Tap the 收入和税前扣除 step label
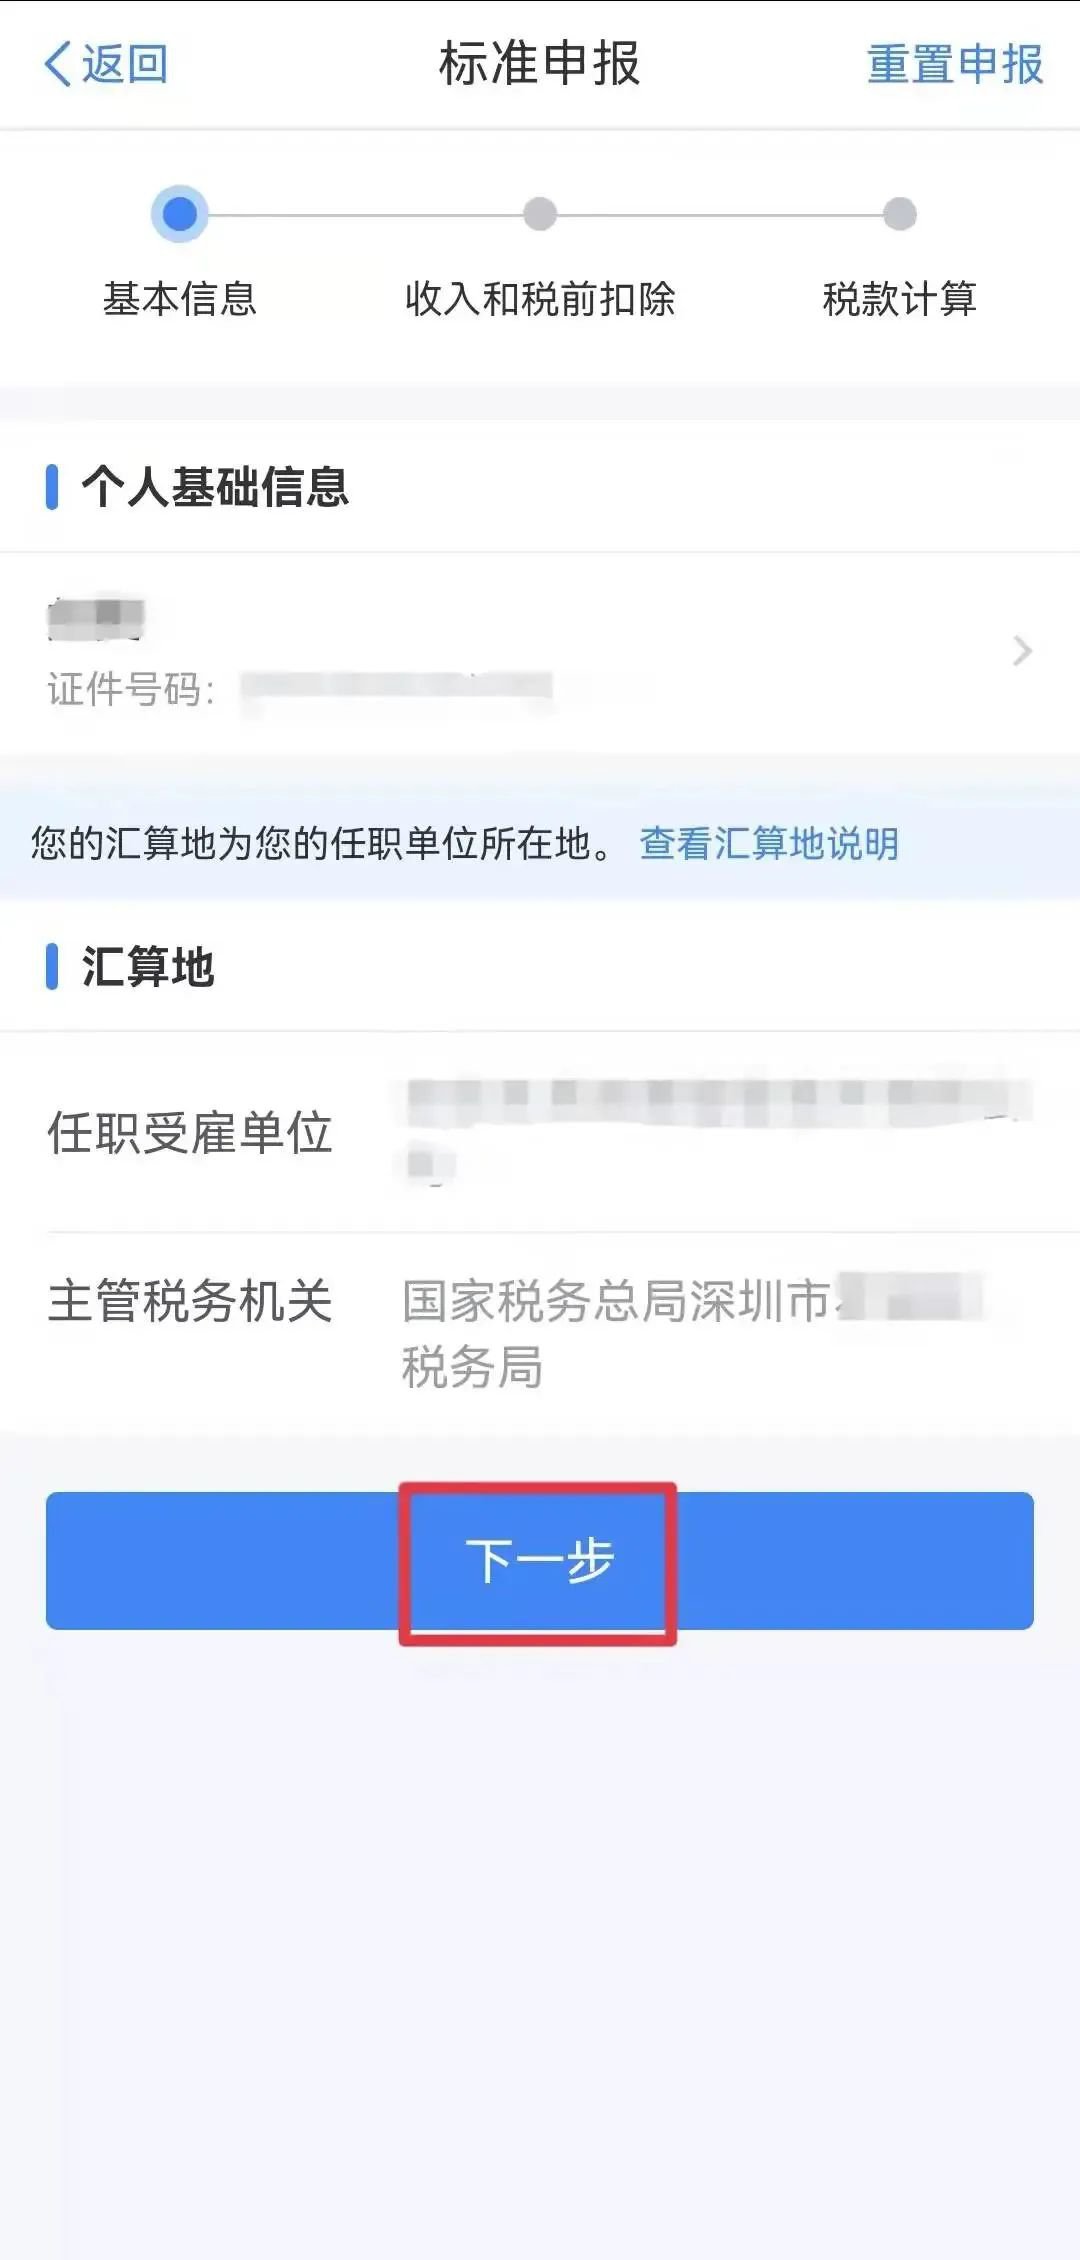 click(x=540, y=299)
